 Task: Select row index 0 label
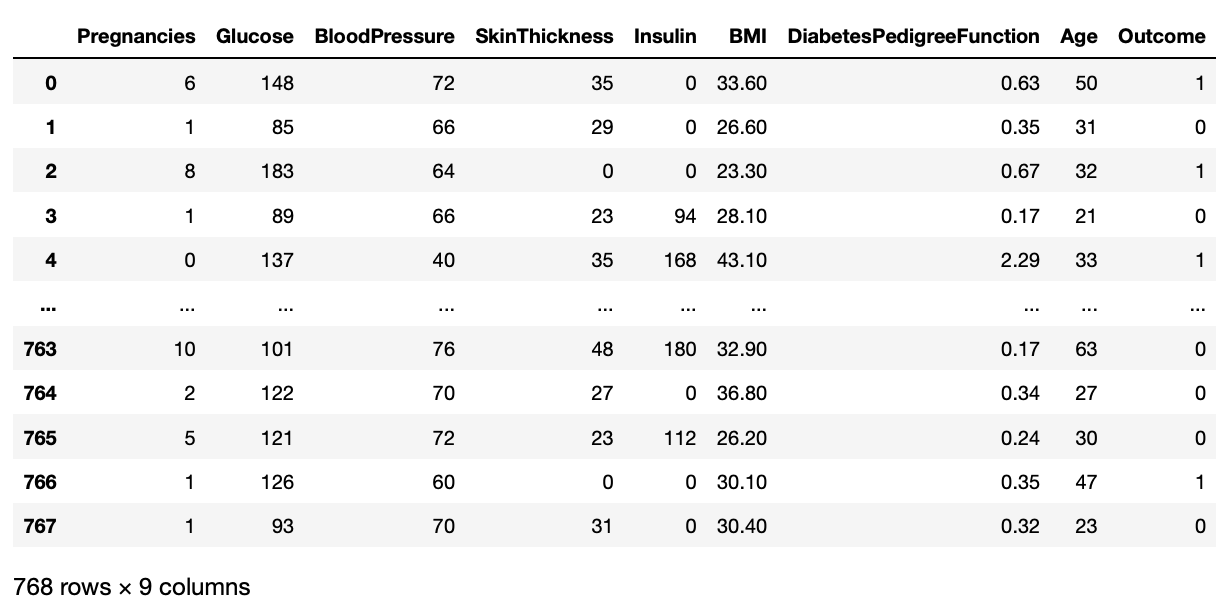point(50,84)
